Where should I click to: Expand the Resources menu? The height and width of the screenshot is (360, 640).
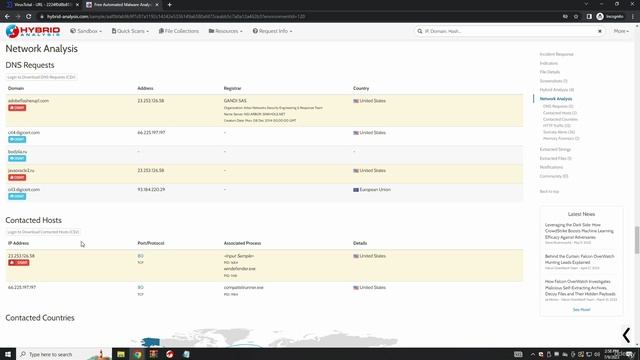pyautogui.click(x=225, y=31)
